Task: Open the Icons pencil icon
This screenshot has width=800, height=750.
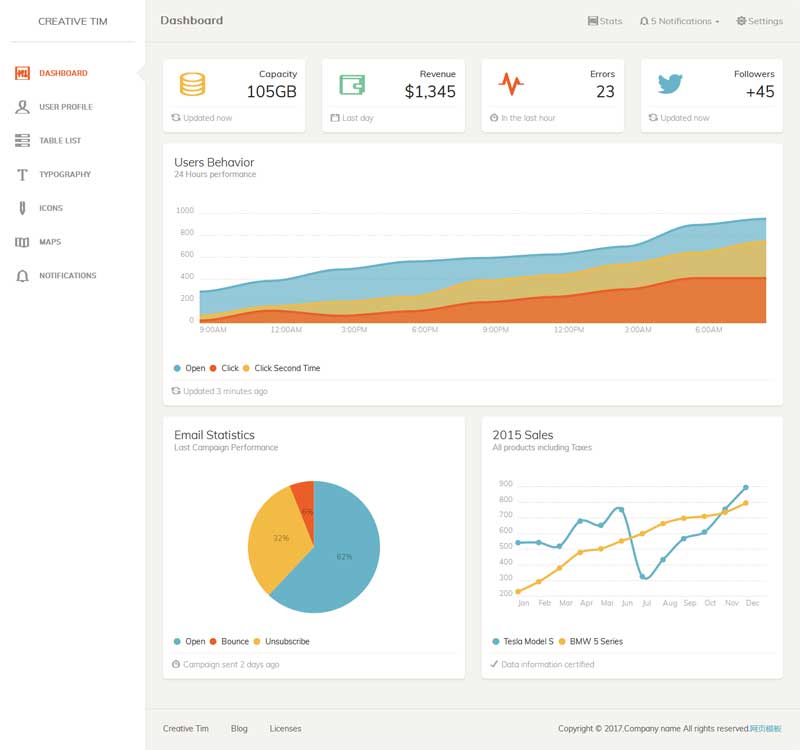Action: (x=22, y=208)
